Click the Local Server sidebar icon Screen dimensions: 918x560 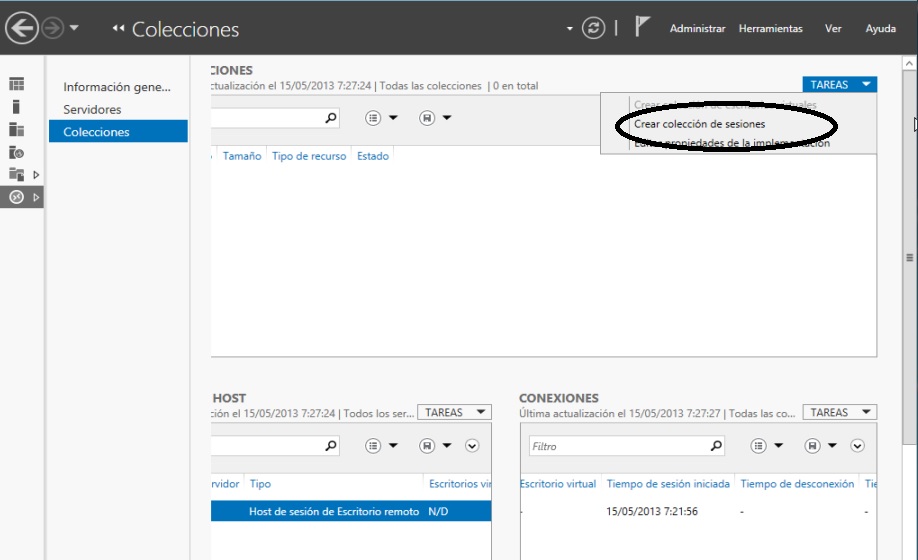pos(17,107)
